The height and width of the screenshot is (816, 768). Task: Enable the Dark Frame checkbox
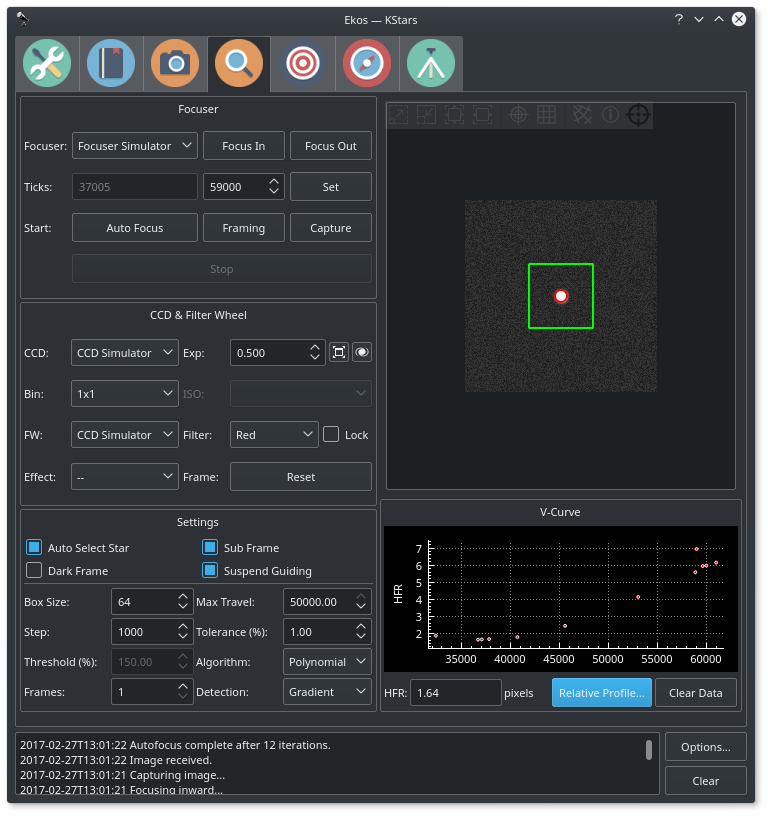tap(34, 571)
